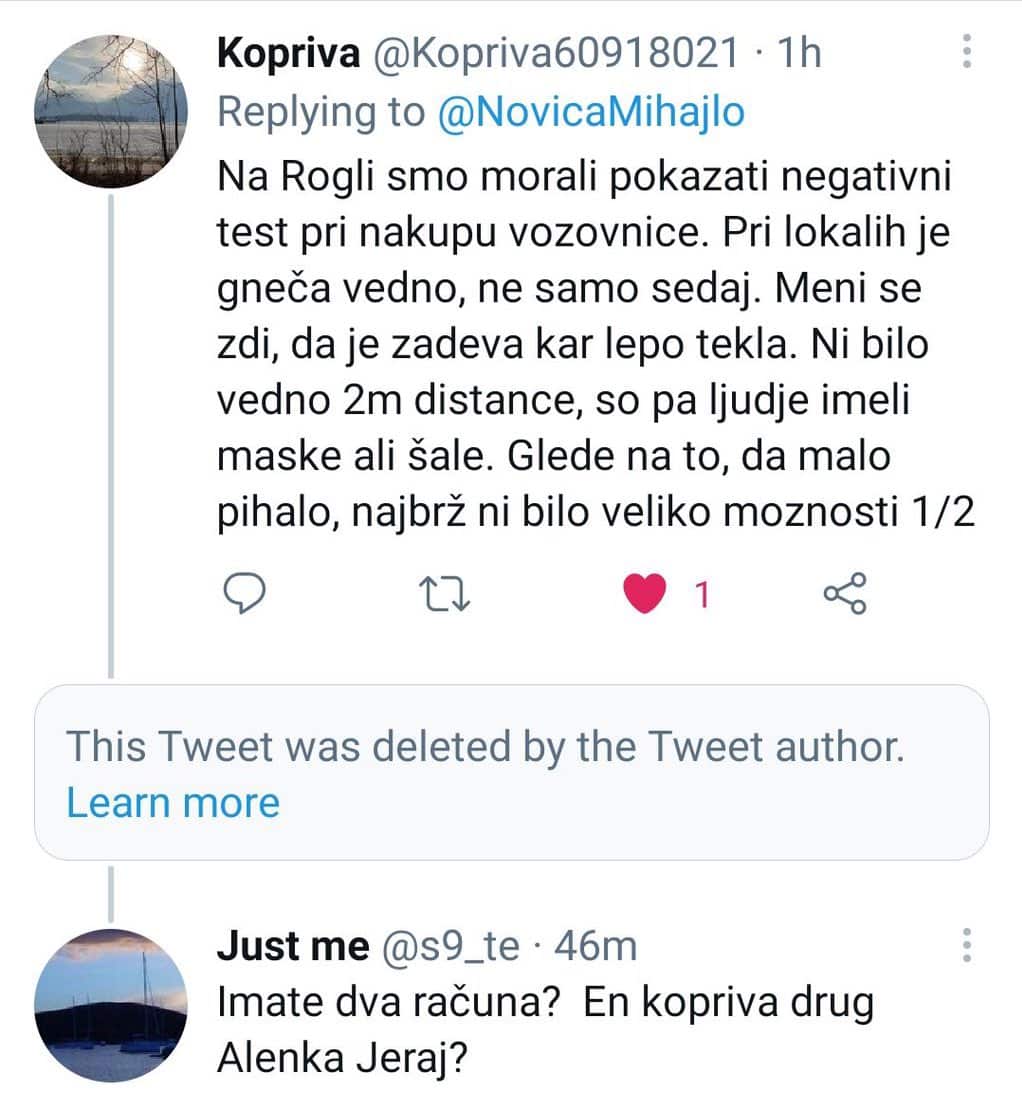1022x1098 pixels.
Task: Open Kopriva's profile picture
Action: click(109, 111)
